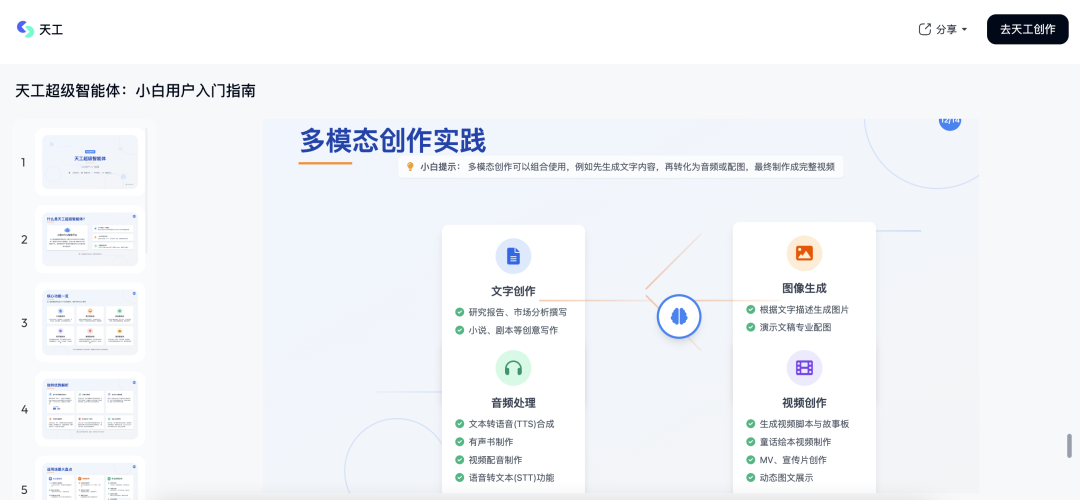Click the text 视频配音制作
1080x500 pixels.
coord(495,459)
